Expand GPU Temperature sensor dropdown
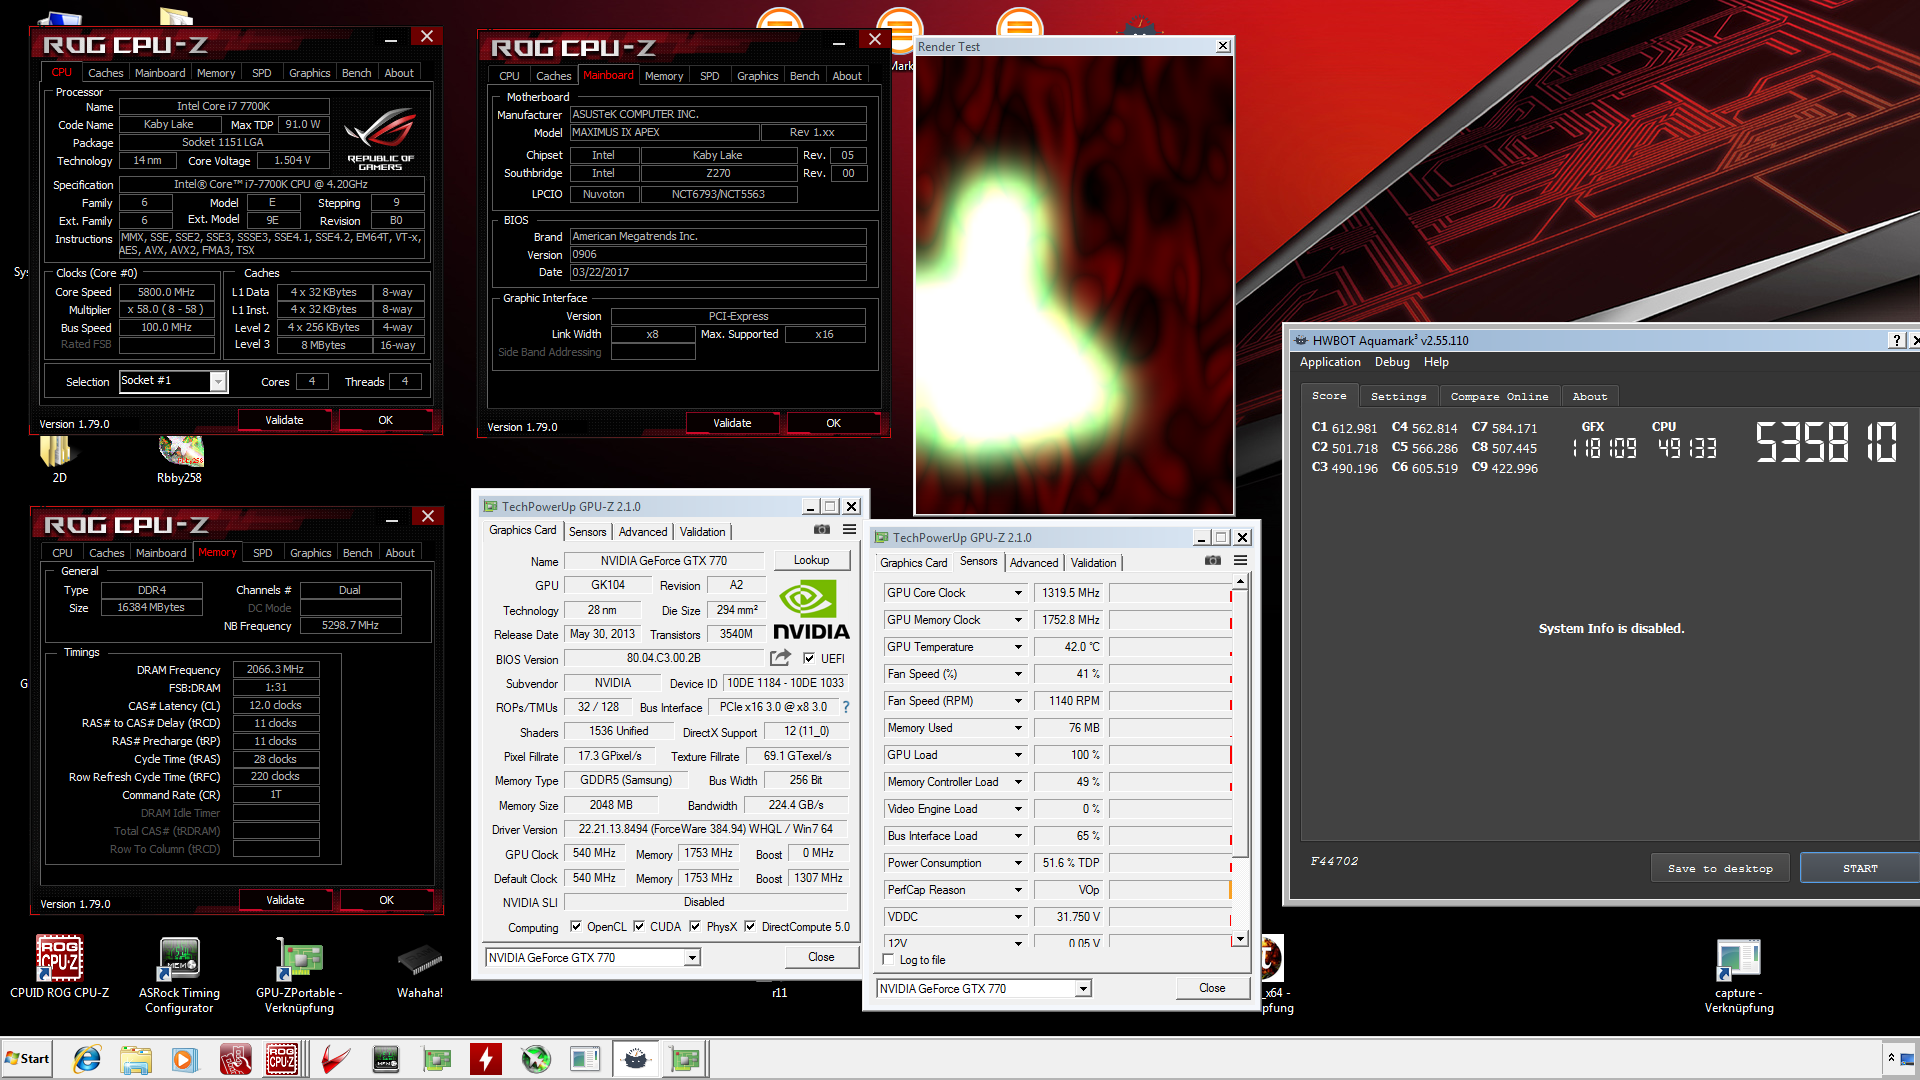1920x1080 pixels. coord(1018,647)
